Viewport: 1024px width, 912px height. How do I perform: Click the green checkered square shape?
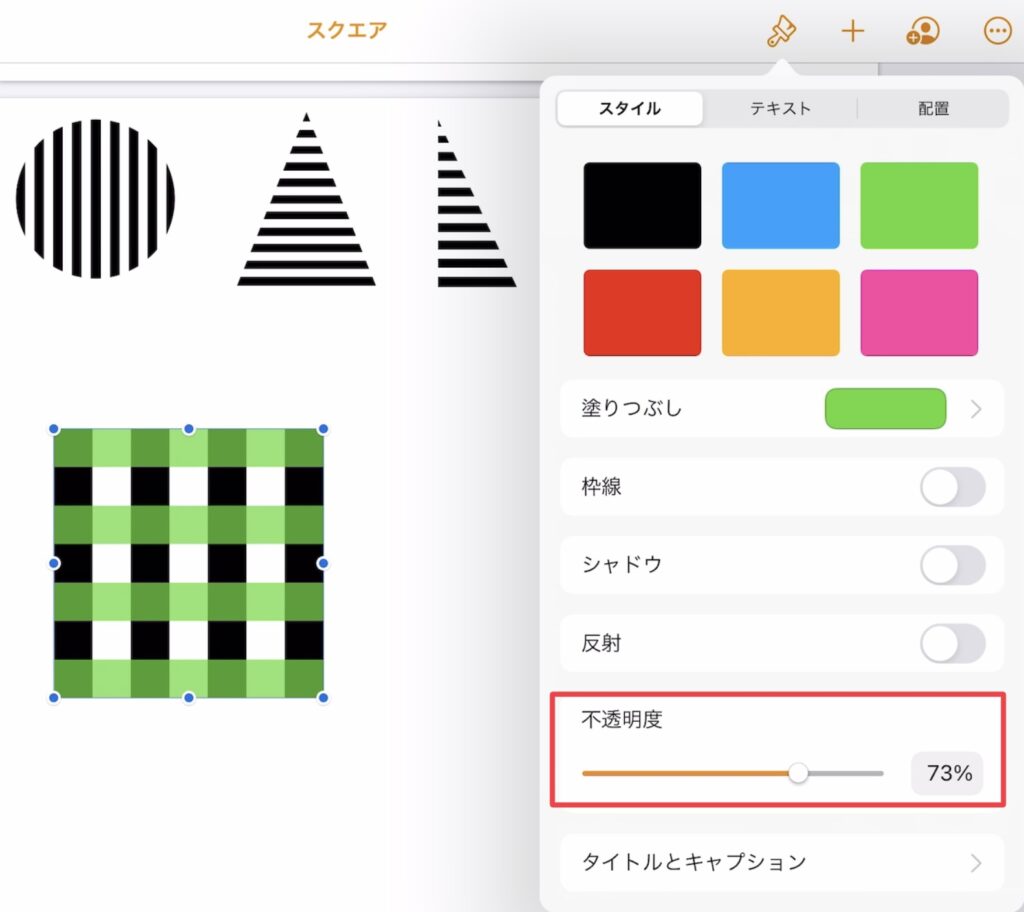point(188,563)
